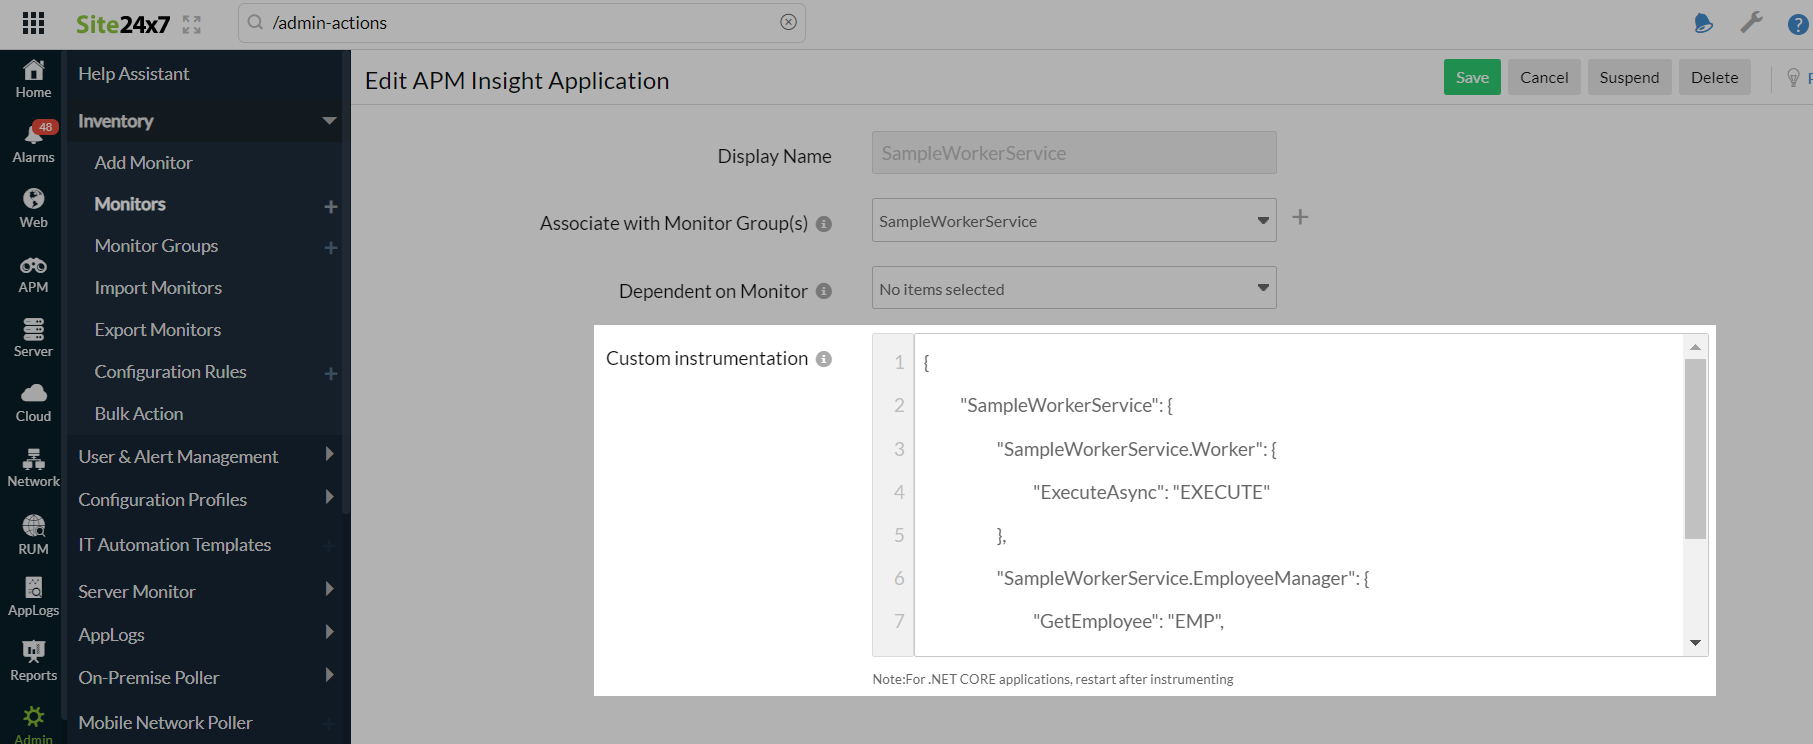The image size is (1813, 744).
Task: Click the Alarms bell icon in sidebar
Action: pyautogui.click(x=33, y=135)
